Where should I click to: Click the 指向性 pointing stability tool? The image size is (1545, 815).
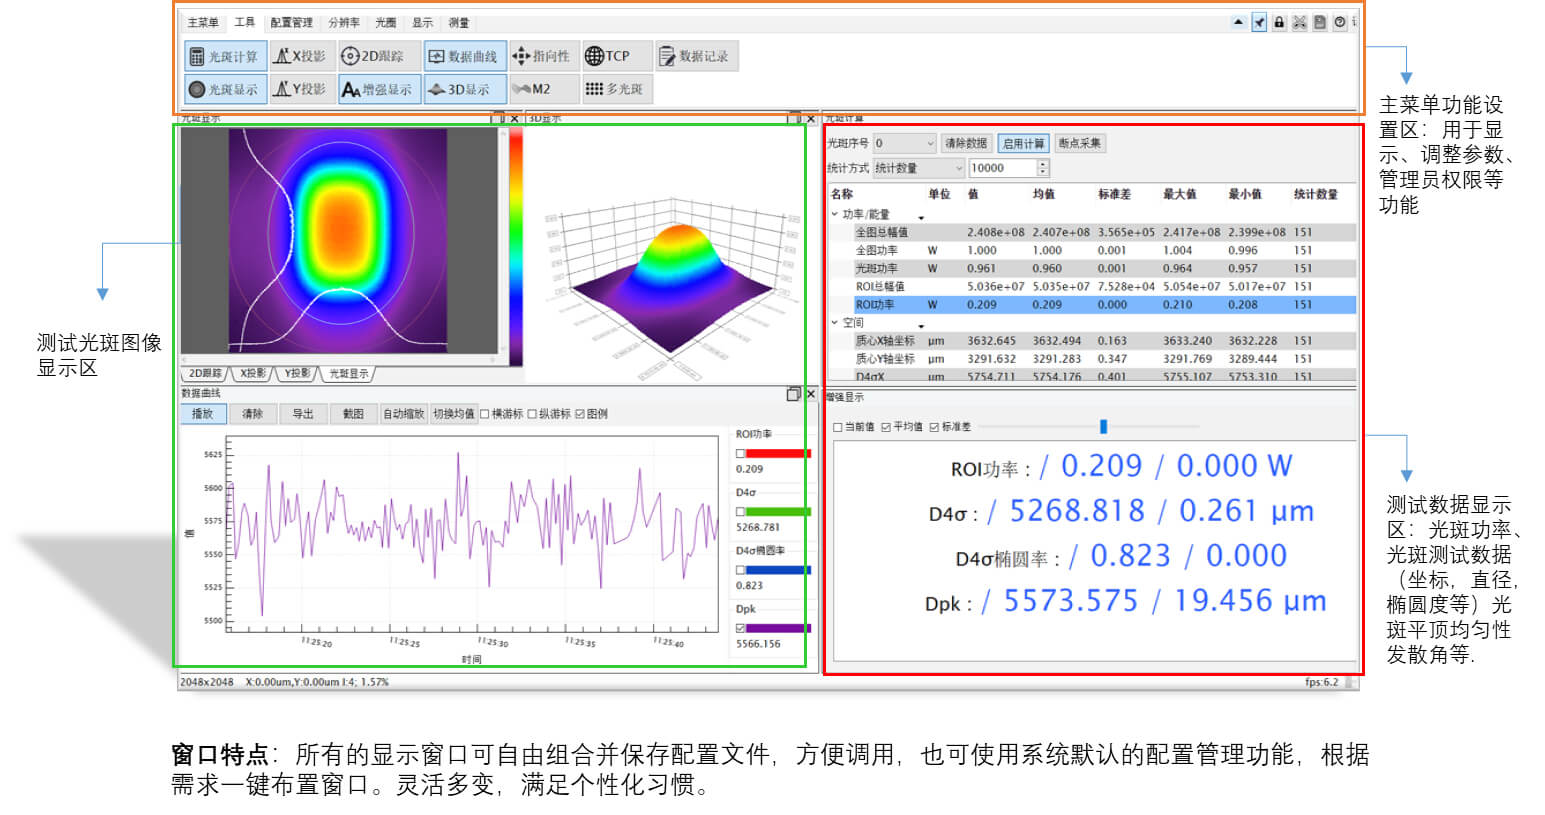(x=541, y=57)
